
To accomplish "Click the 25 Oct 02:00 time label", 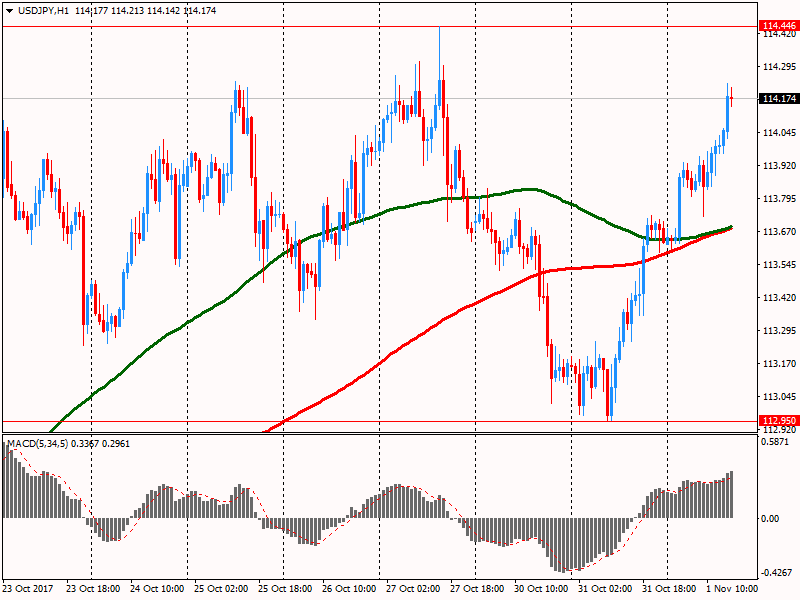I will pyautogui.click(x=221, y=589).
